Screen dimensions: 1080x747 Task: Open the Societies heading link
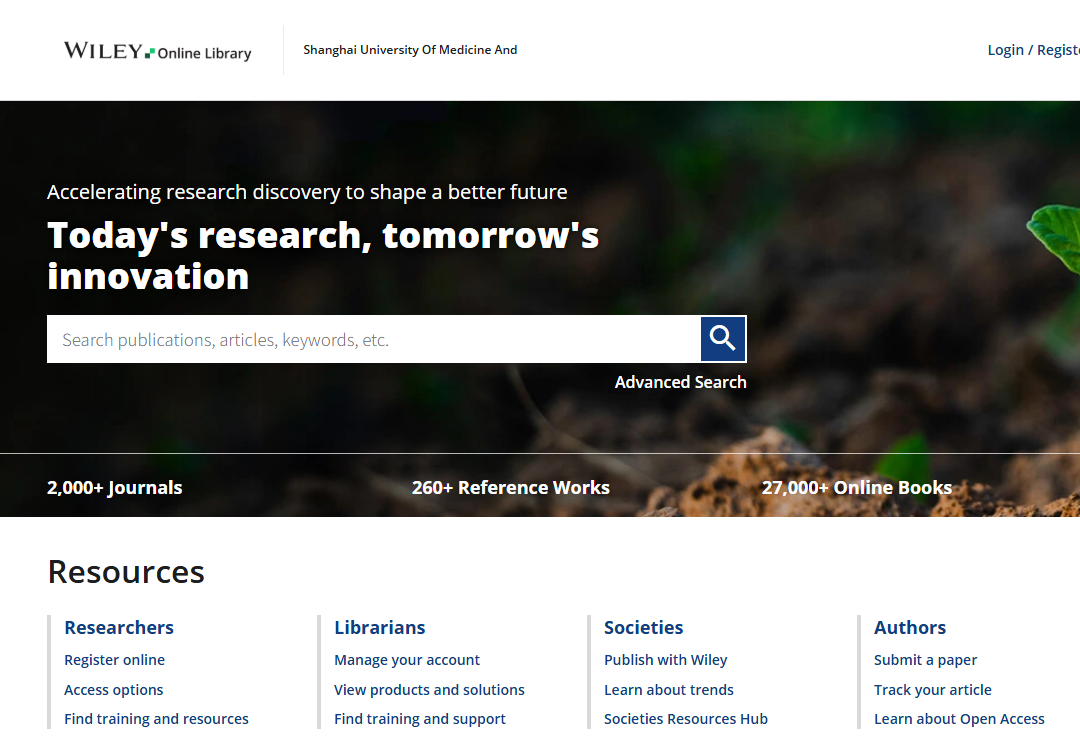(x=644, y=627)
